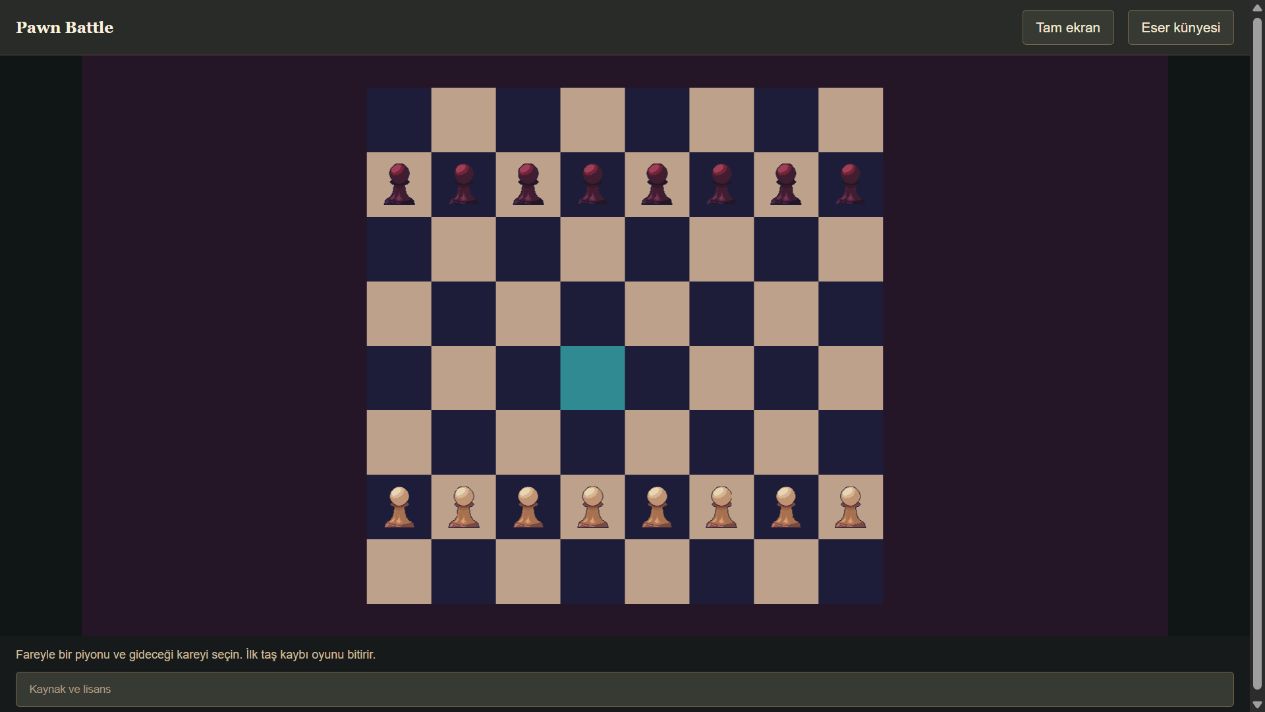Select the second white pawn from the left
The height and width of the screenshot is (712, 1265).
tap(463, 507)
